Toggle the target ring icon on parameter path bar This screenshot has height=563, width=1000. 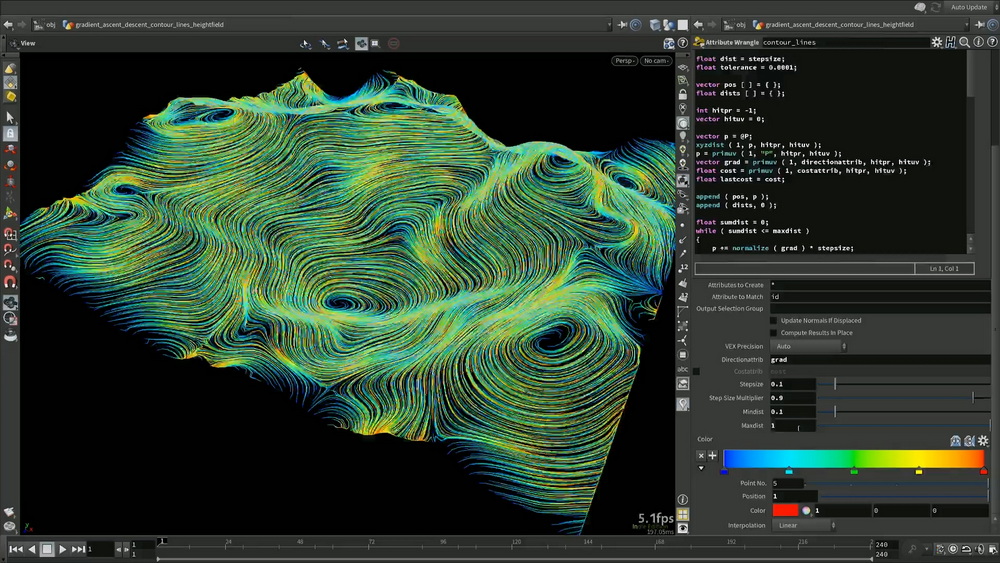pyautogui.click(x=993, y=24)
